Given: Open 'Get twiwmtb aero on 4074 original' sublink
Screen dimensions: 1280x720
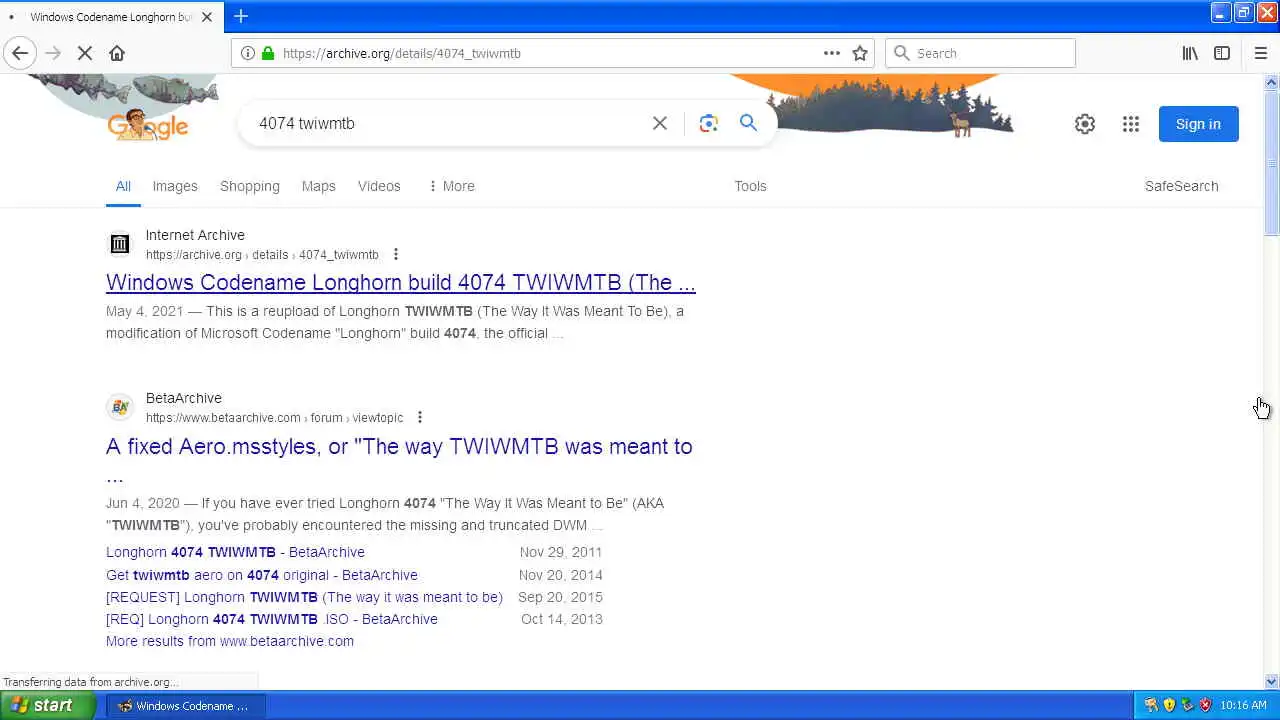Looking at the screenshot, I should [x=262, y=575].
